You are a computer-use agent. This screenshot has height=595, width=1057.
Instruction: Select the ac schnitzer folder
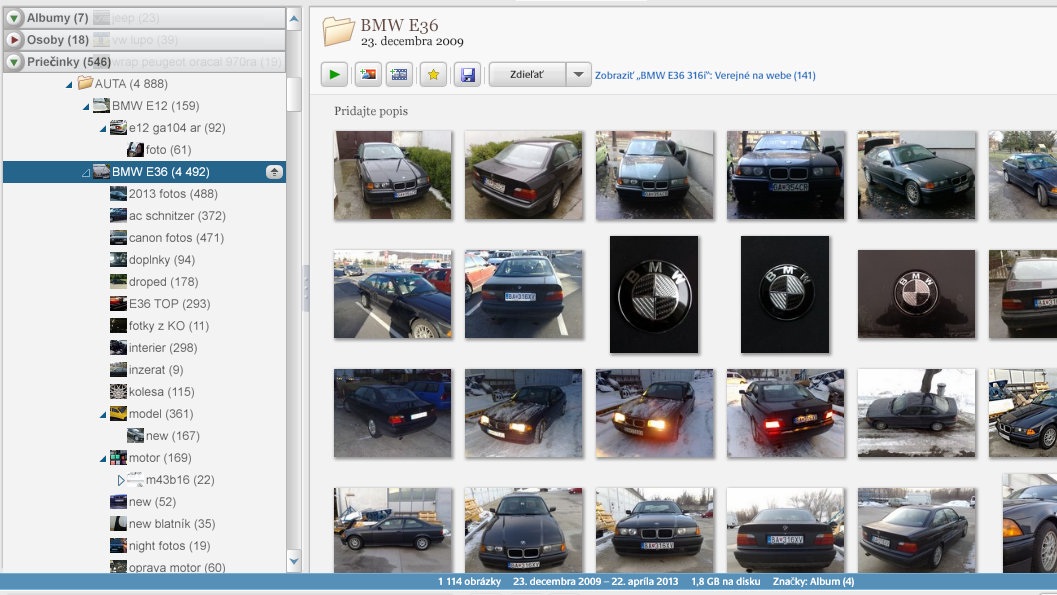[162, 216]
